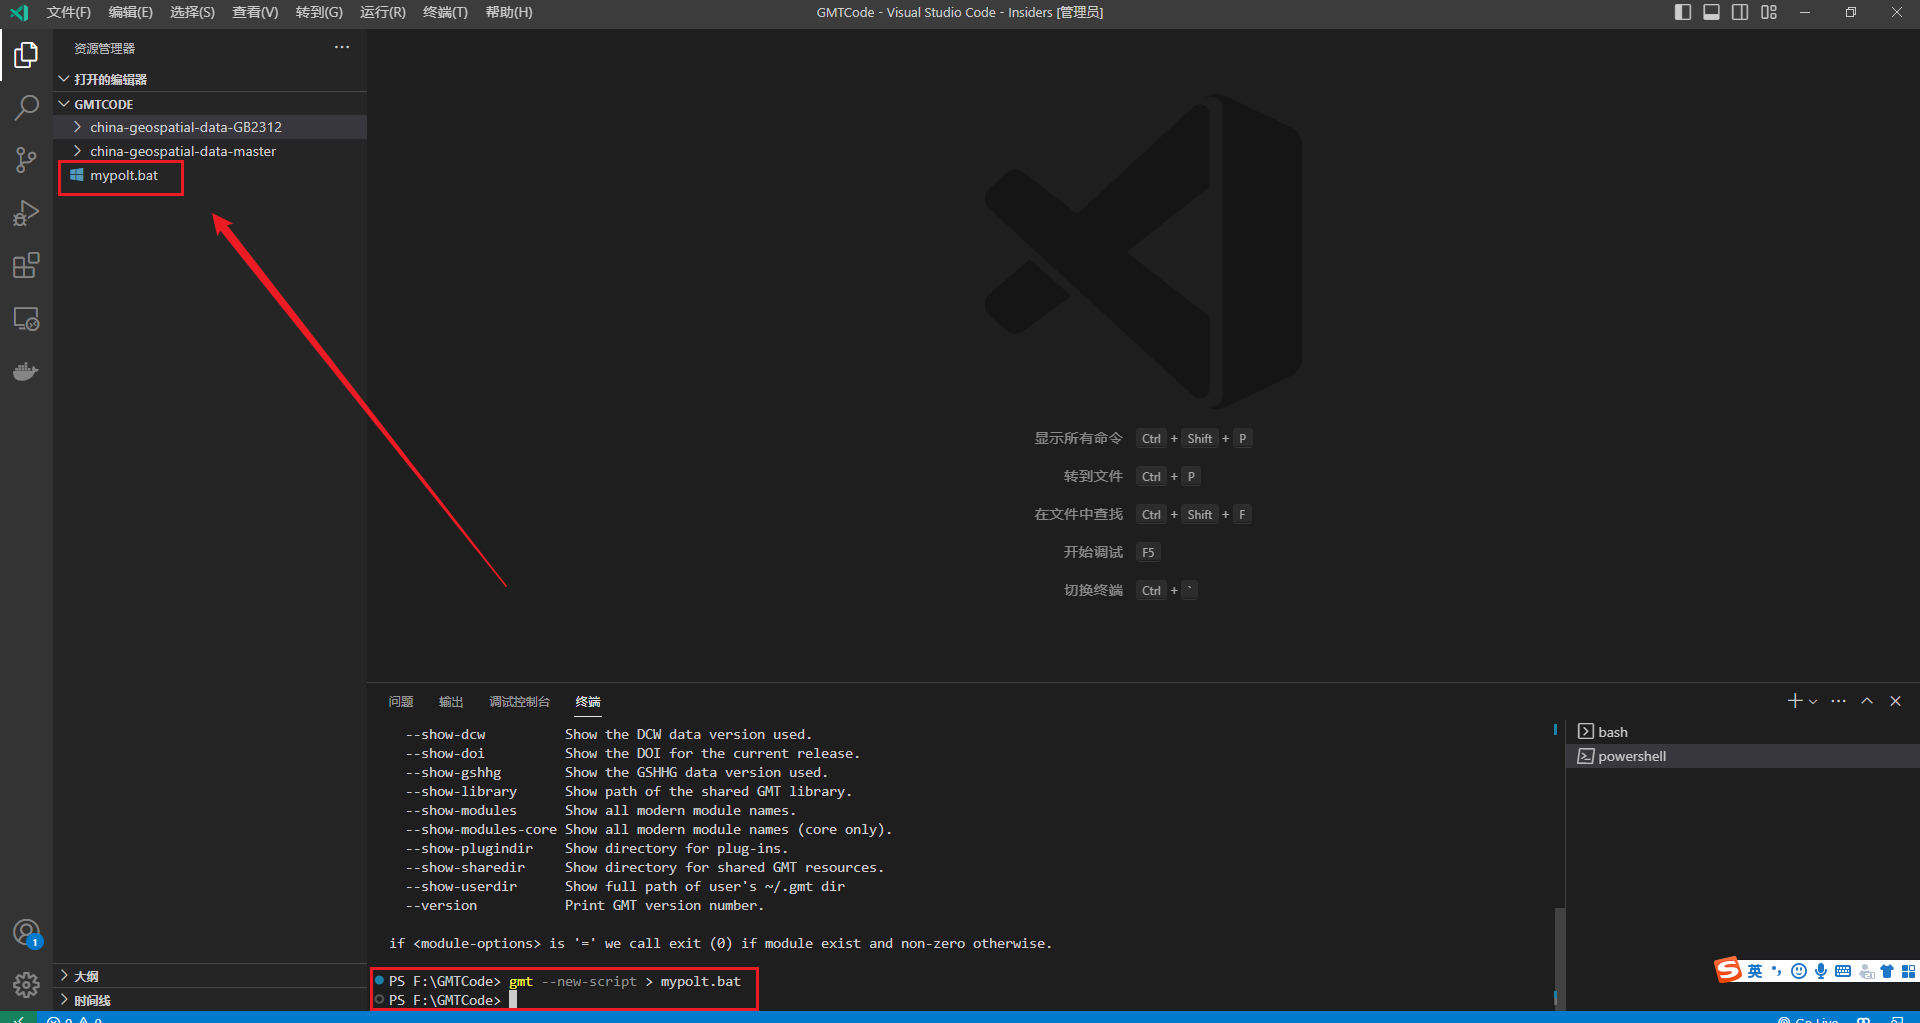Maximize the terminal panel with the up chevron
The width and height of the screenshot is (1920, 1023).
tap(1867, 701)
